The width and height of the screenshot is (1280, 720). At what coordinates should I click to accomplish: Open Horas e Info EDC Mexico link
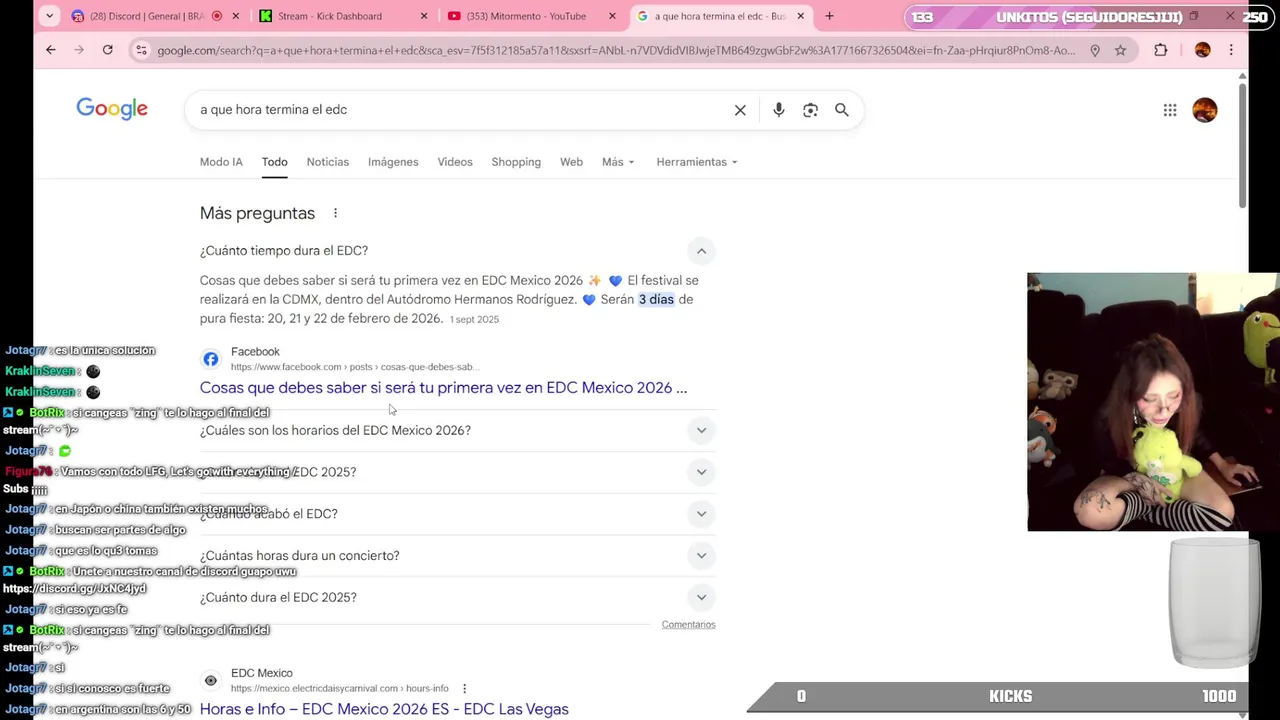[384, 709]
